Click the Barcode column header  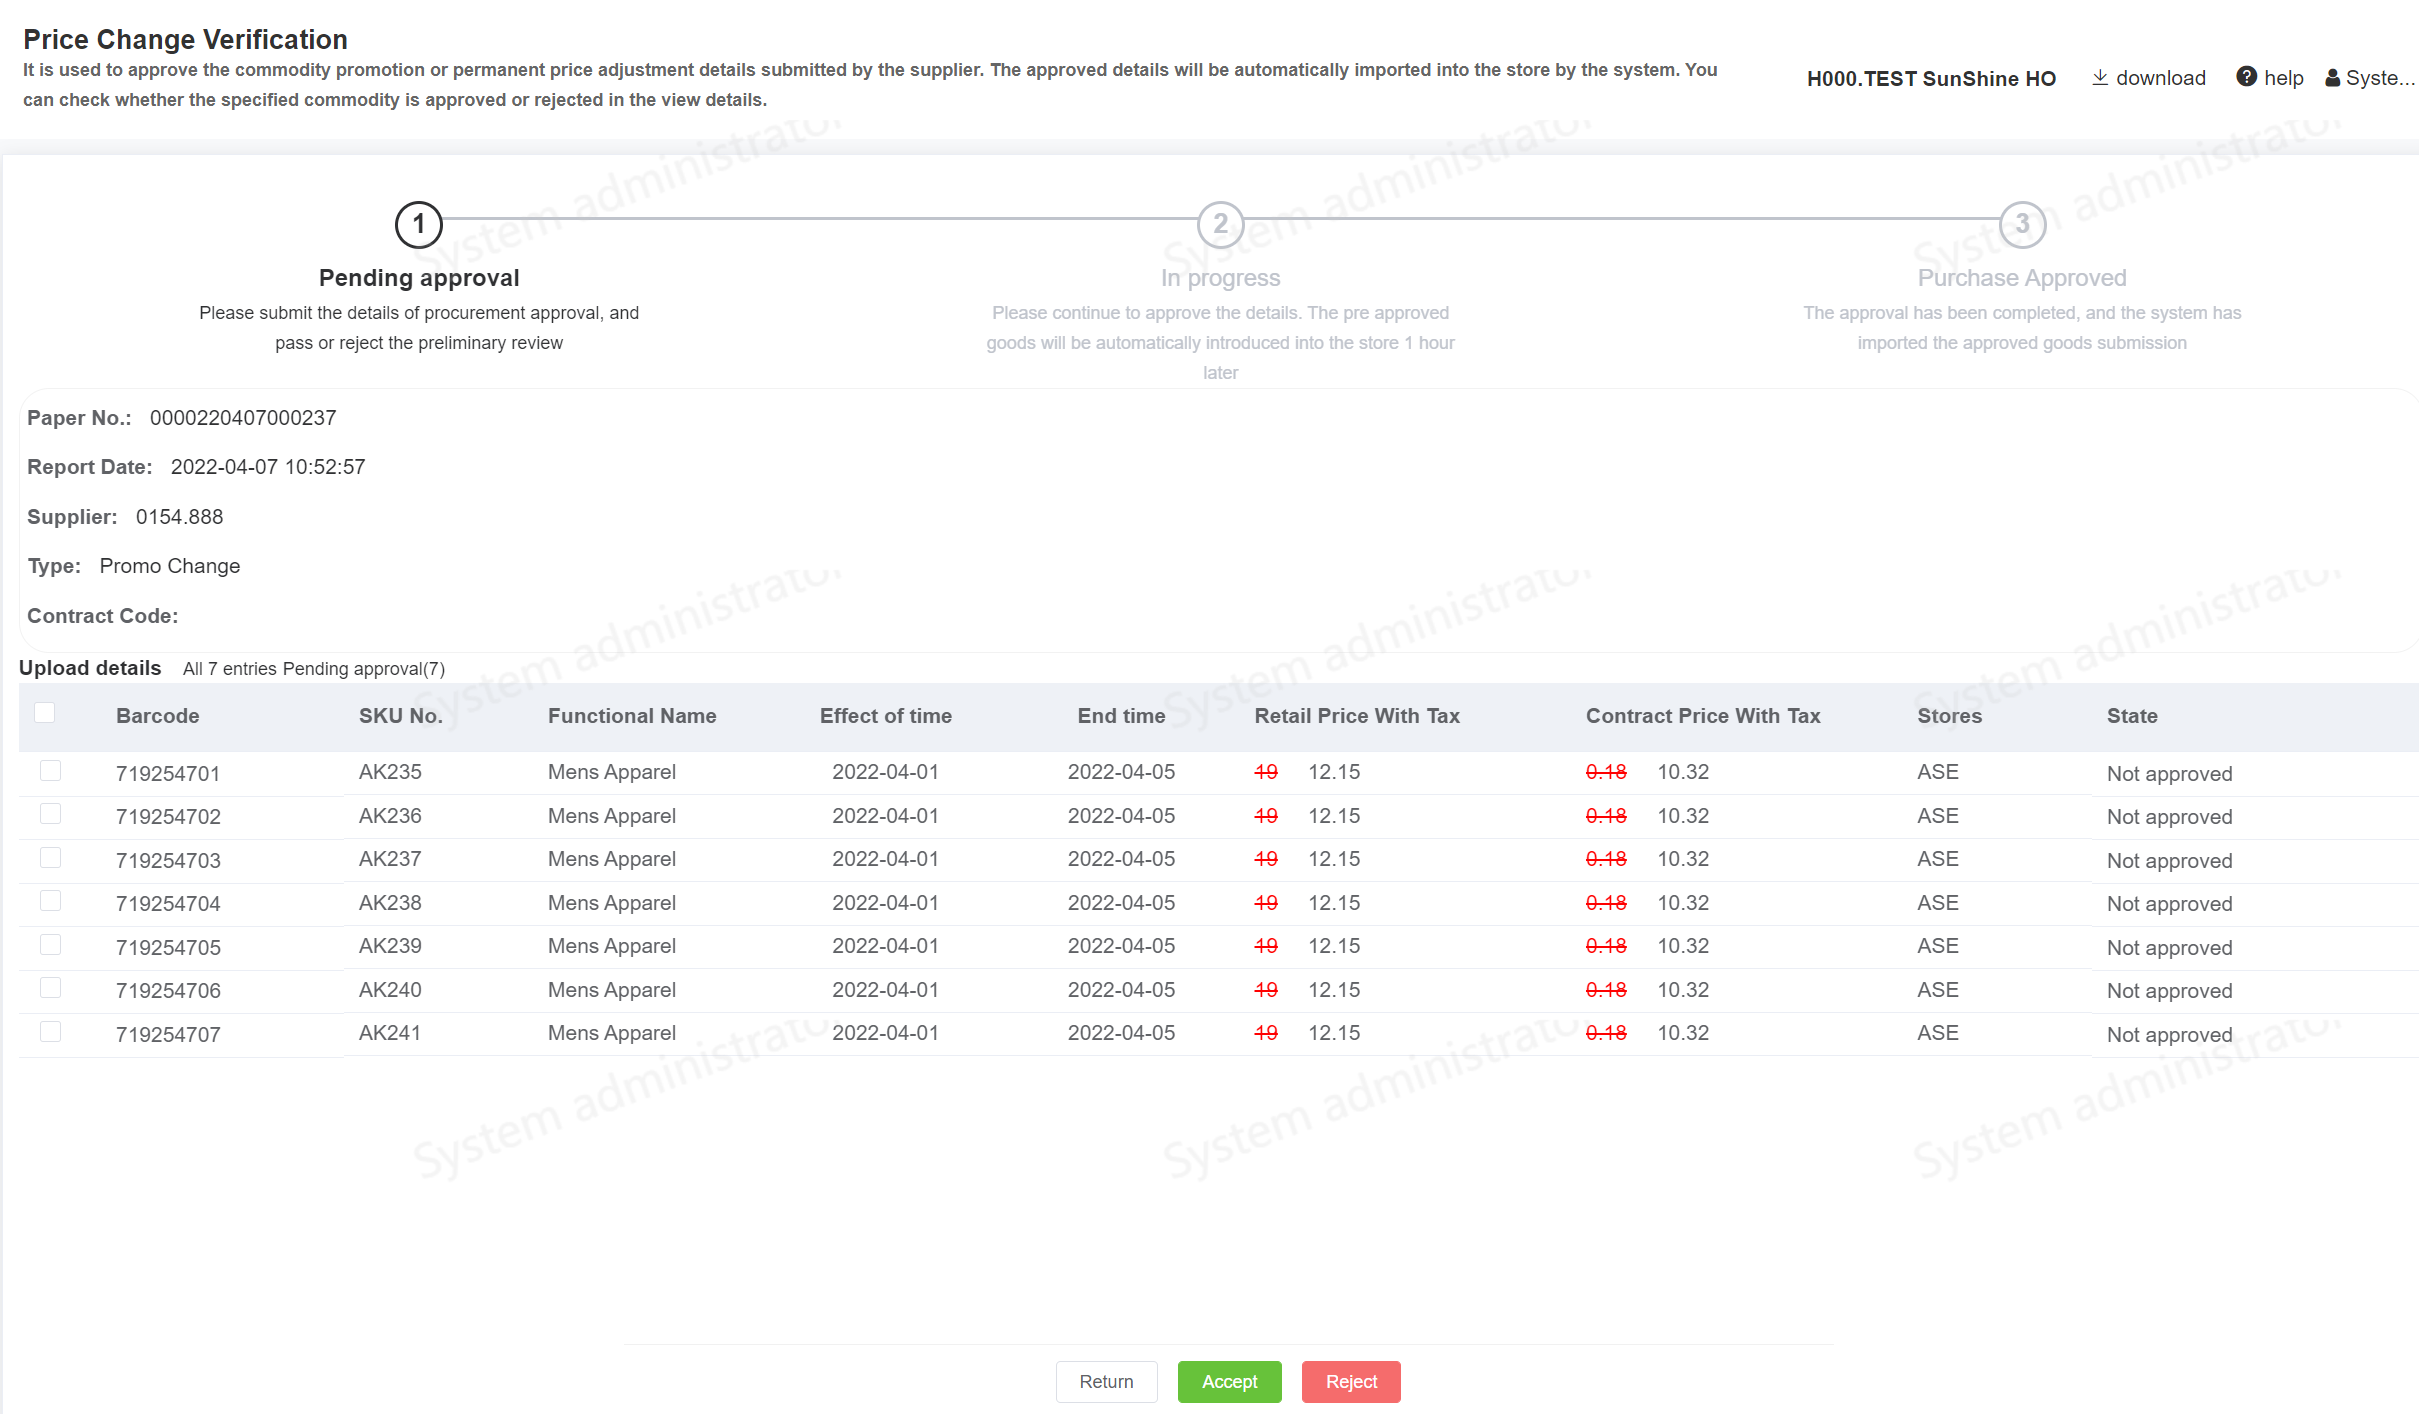[x=157, y=716]
